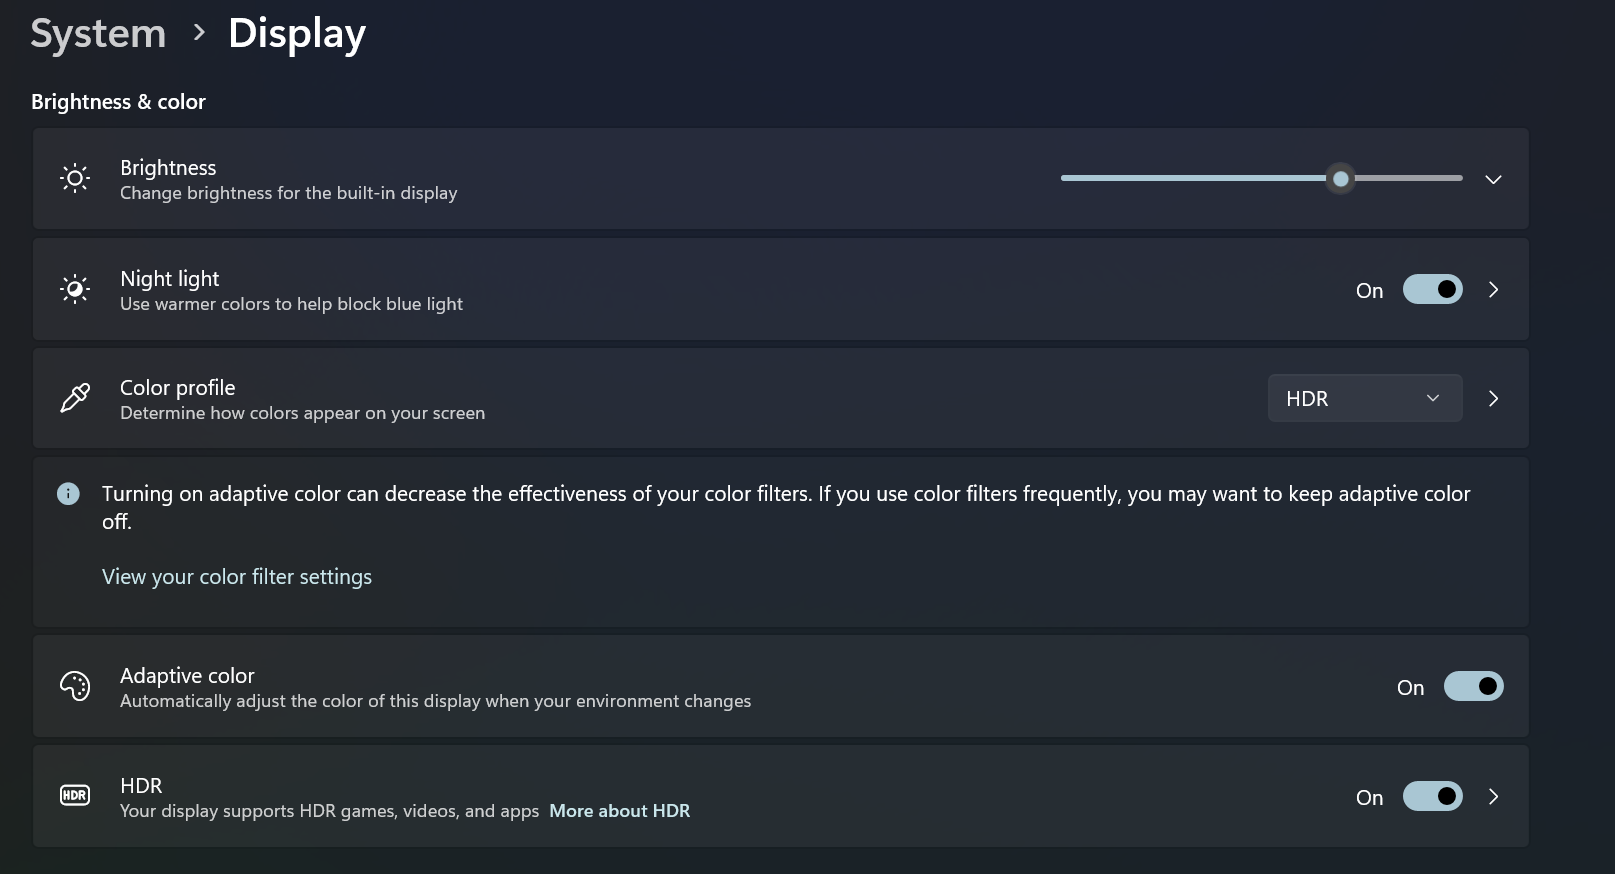1615x874 pixels.
Task: Follow the More about HDR link
Action: tap(620, 811)
